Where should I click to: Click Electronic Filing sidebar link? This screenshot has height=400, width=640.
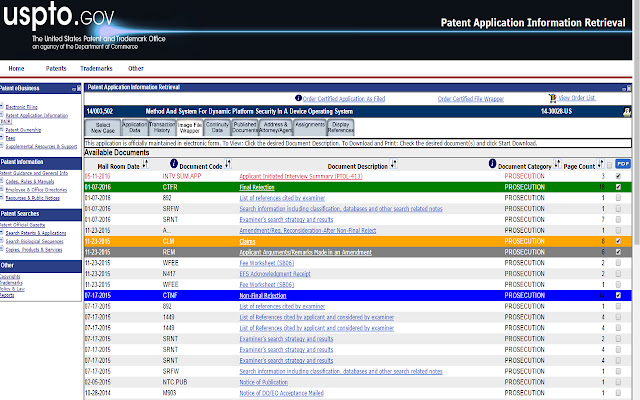(x=21, y=107)
